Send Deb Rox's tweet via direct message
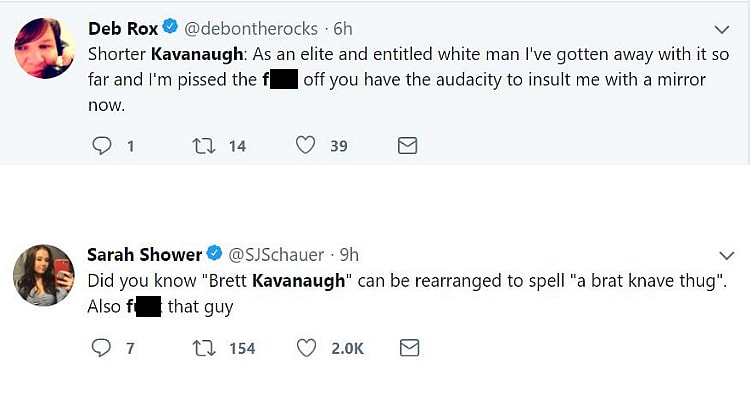Image resolution: width=750 pixels, height=400 pixels. [x=407, y=146]
